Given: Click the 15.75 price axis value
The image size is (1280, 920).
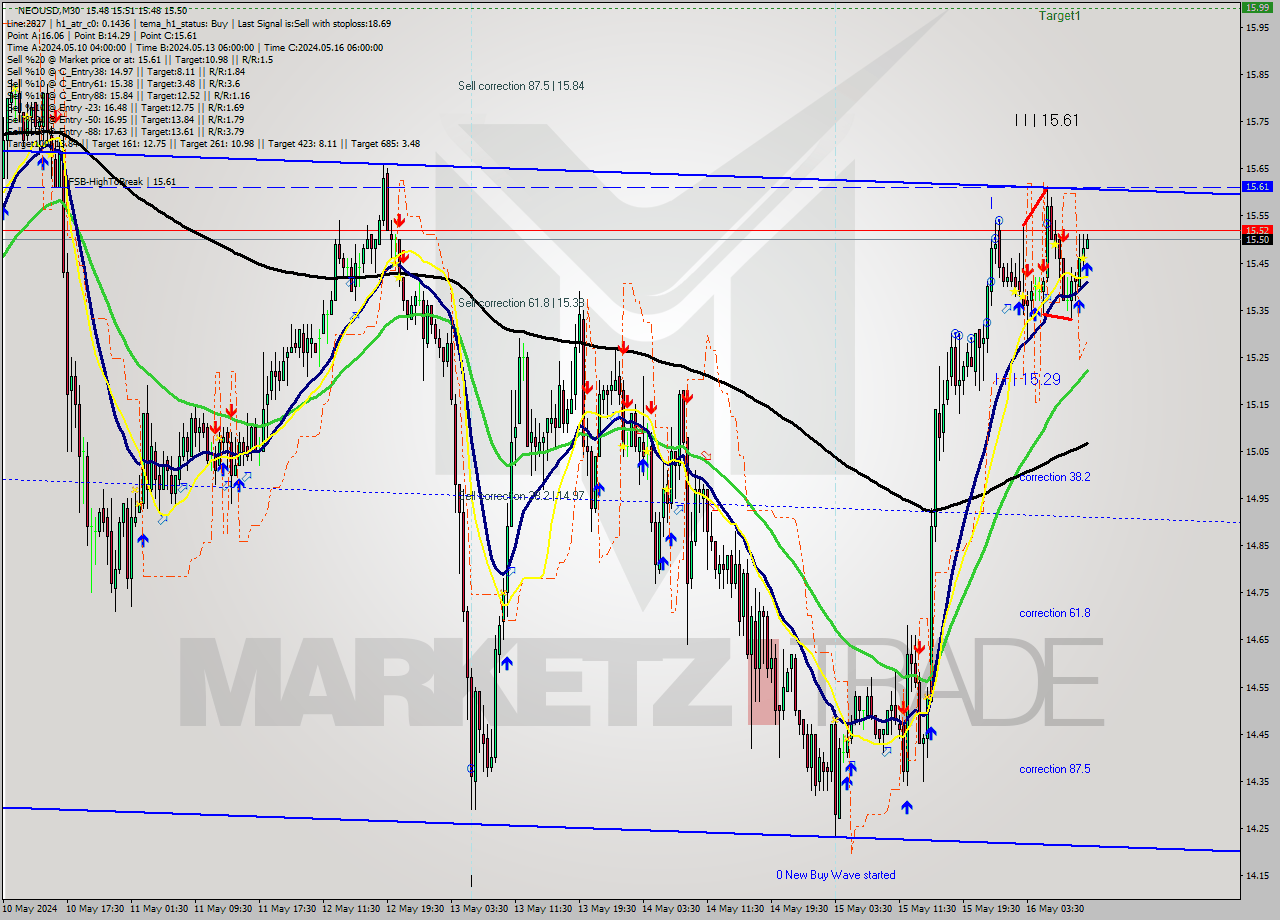Looking at the screenshot, I should (1257, 121).
